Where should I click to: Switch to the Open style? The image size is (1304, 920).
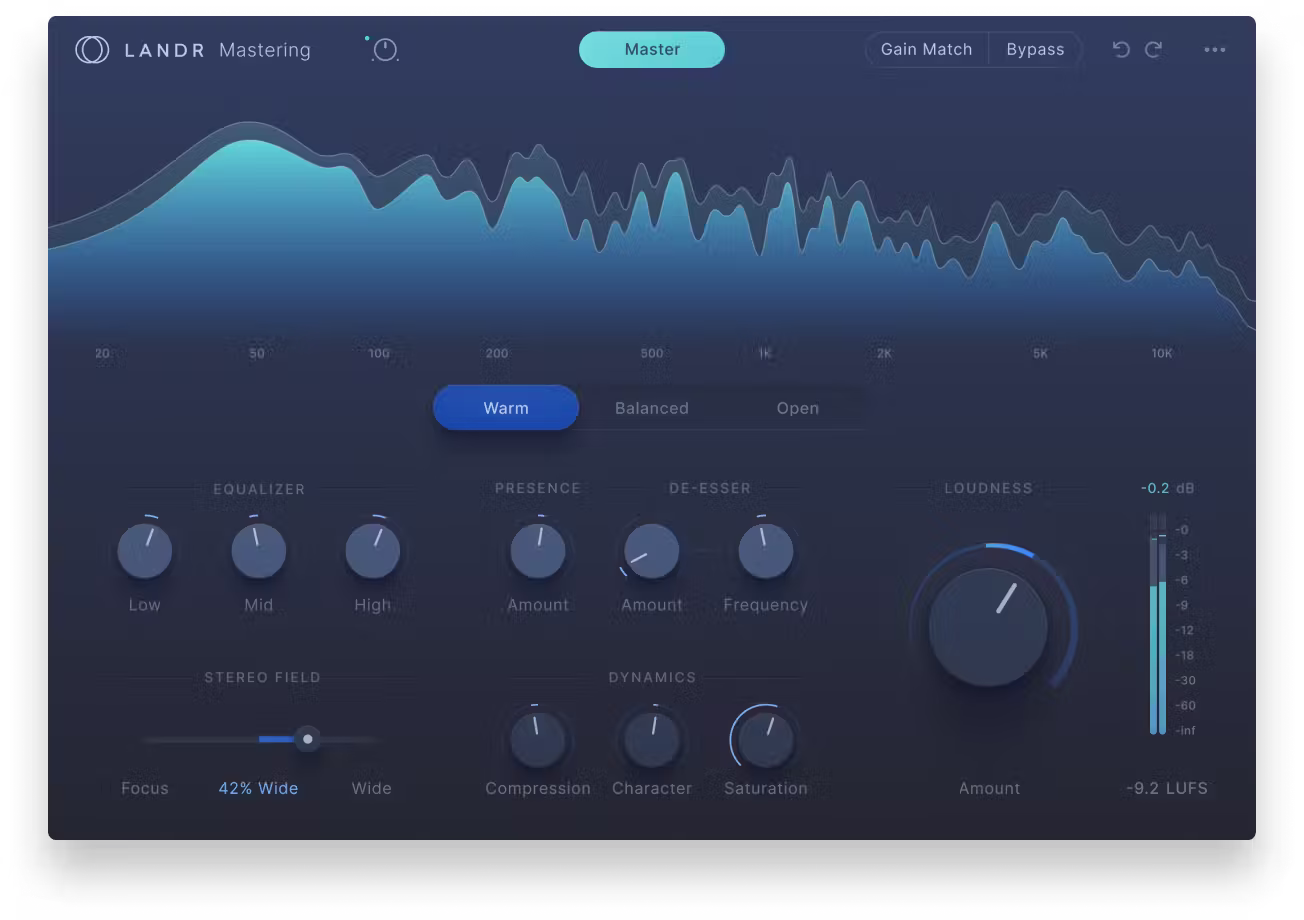[x=798, y=408]
